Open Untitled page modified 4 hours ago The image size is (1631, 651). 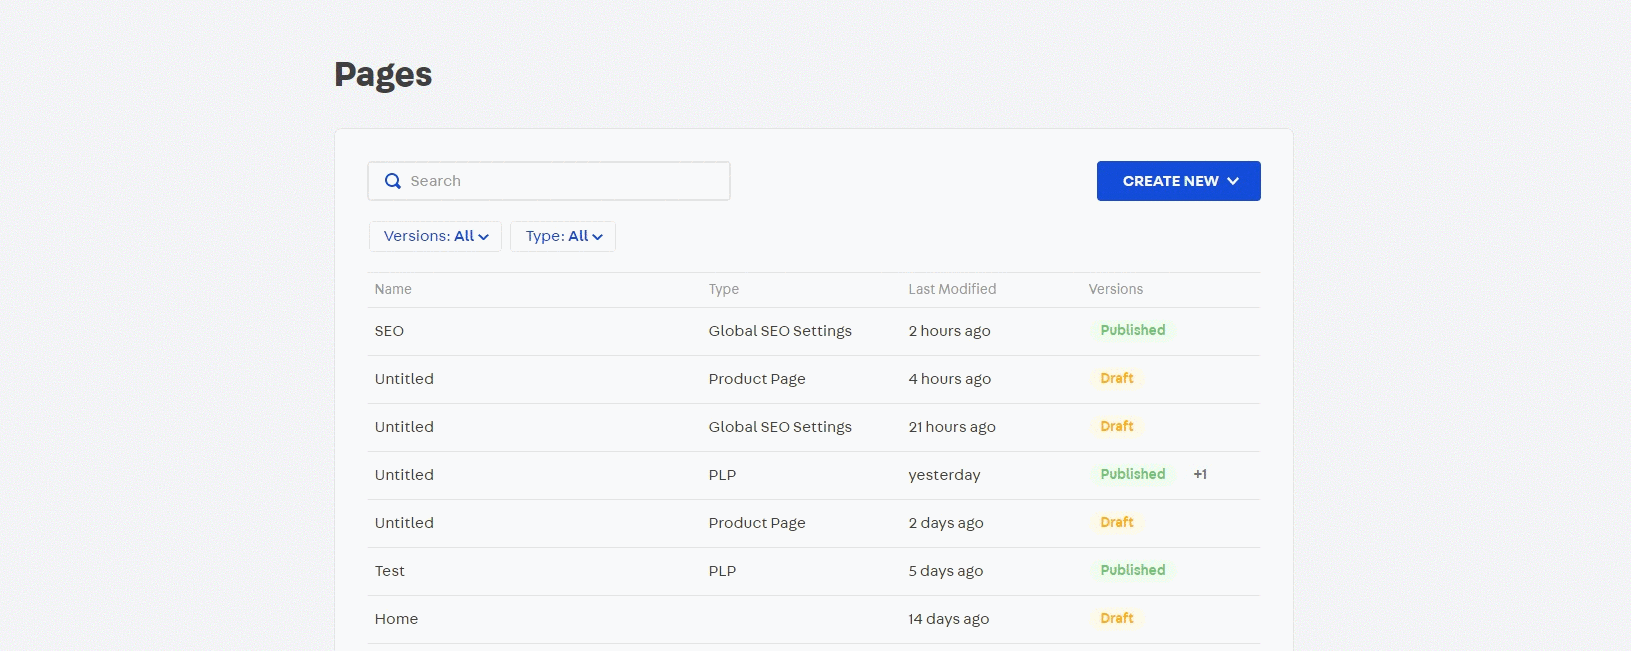[x=404, y=379]
